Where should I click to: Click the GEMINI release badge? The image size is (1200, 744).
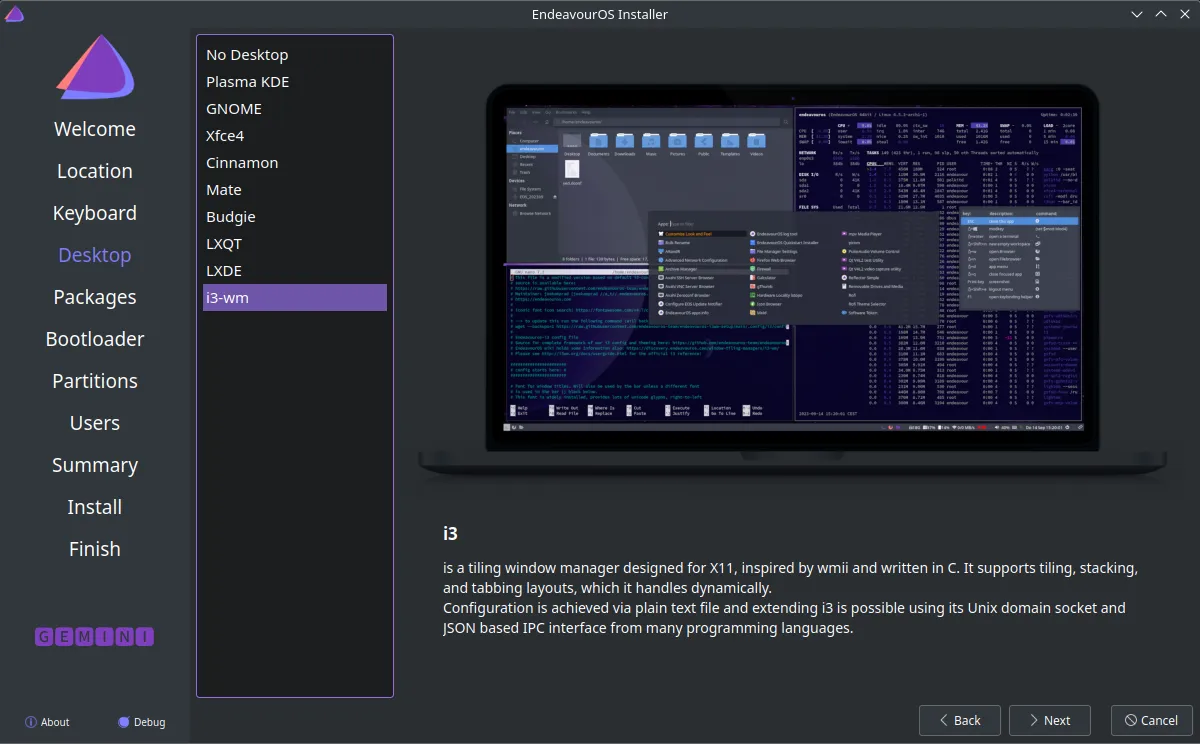coord(95,636)
